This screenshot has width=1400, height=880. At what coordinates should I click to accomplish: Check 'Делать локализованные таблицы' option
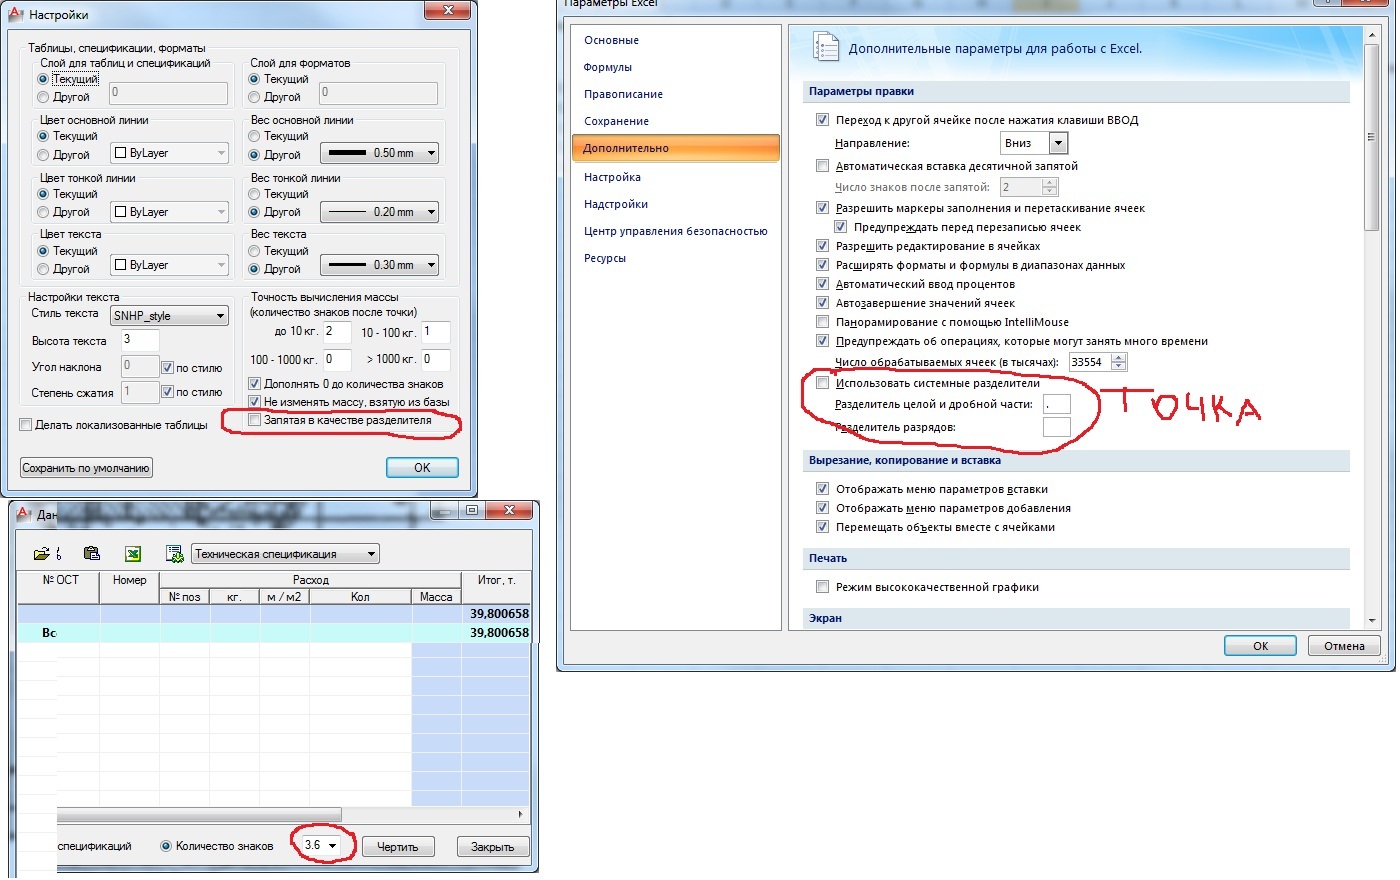(x=26, y=425)
